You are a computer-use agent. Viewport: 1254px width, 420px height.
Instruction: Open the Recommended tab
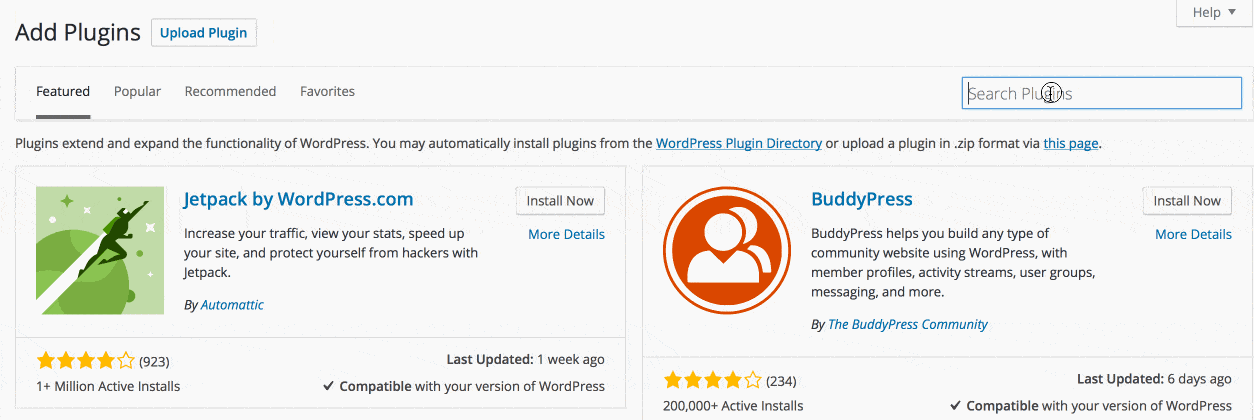[230, 91]
